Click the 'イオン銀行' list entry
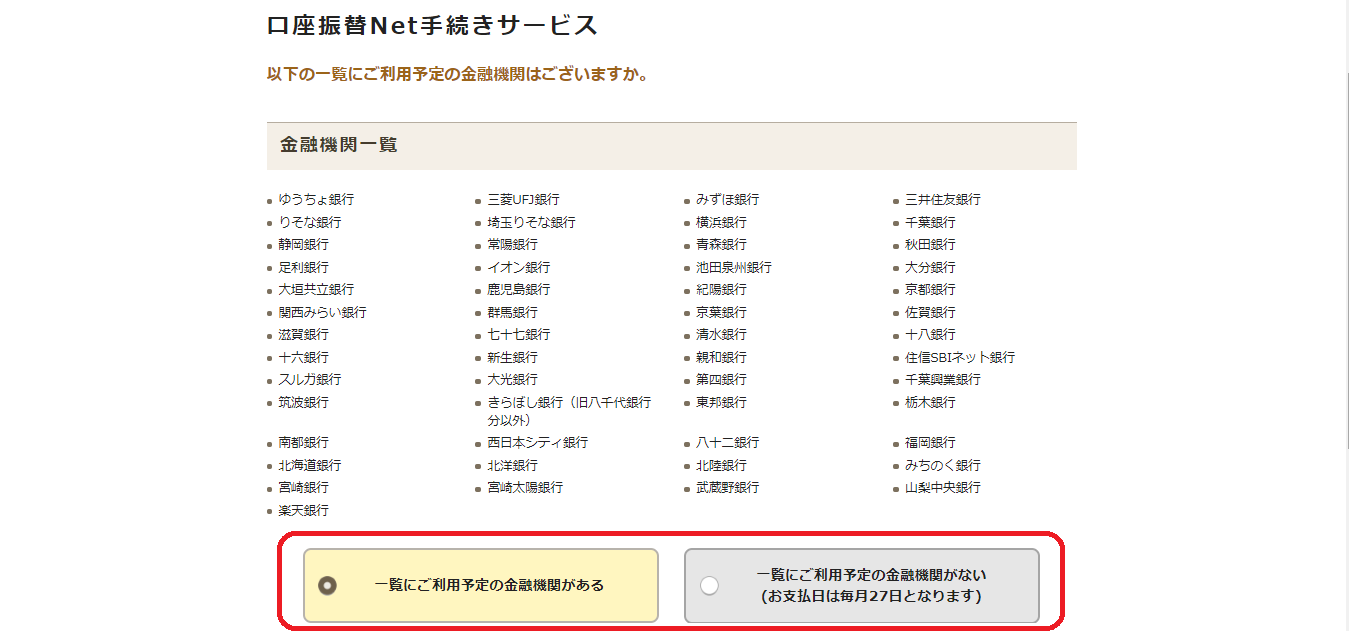 click(x=518, y=267)
